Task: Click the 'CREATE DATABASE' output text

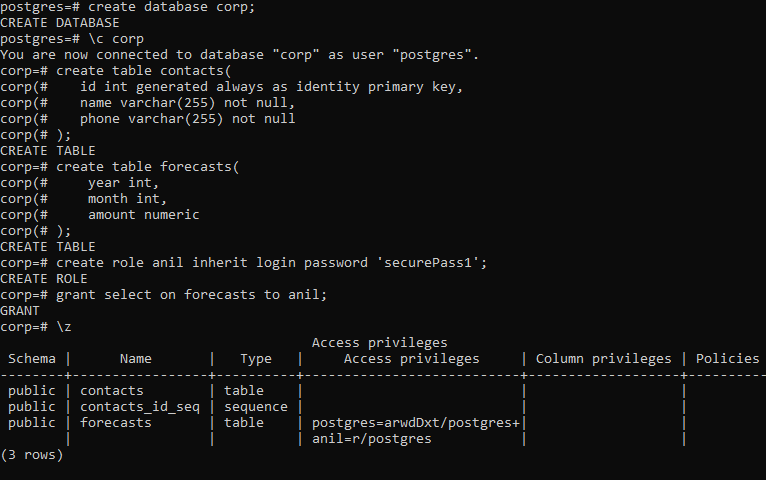Action: (60, 23)
